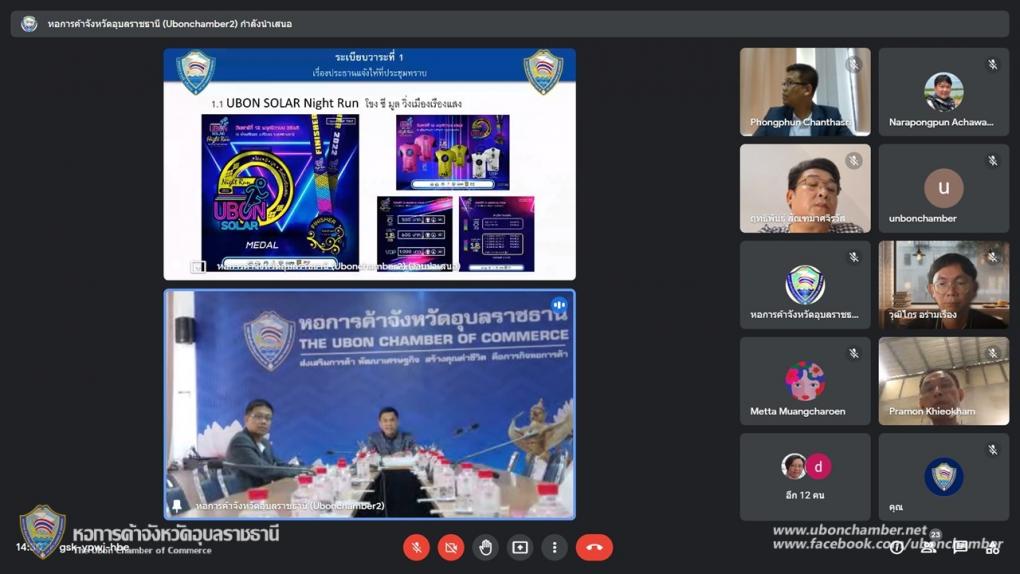This screenshot has height=574, width=1020.
Task: Raise your hand in the meeting
Action: (x=485, y=547)
